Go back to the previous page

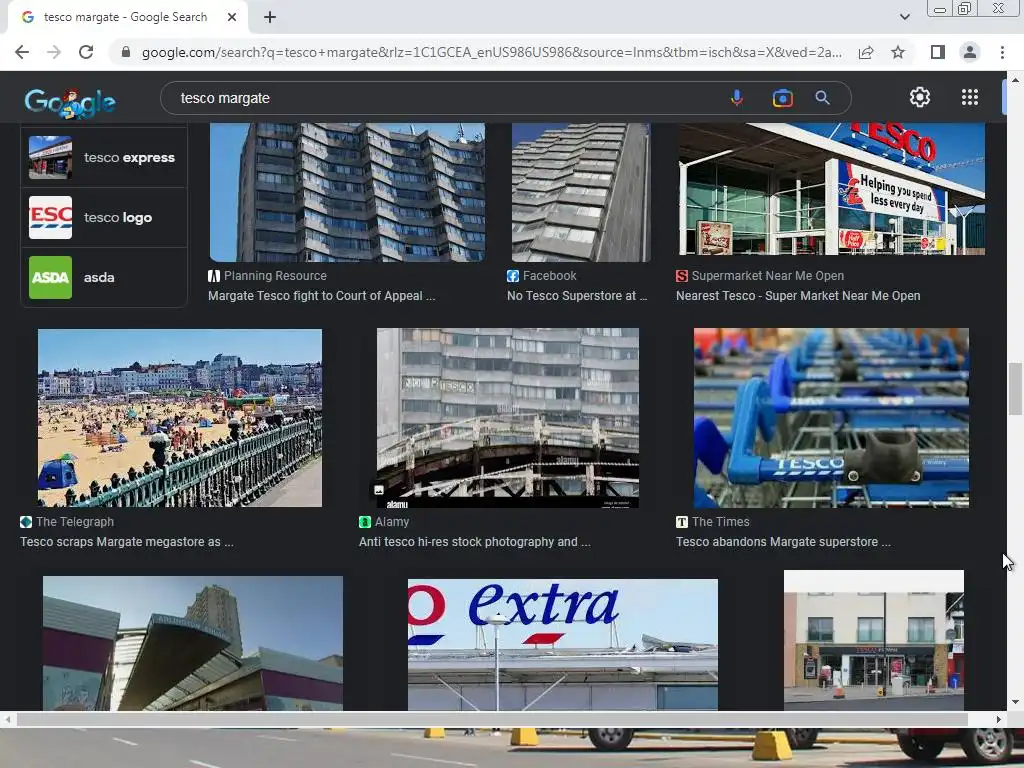pyautogui.click(x=22, y=52)
